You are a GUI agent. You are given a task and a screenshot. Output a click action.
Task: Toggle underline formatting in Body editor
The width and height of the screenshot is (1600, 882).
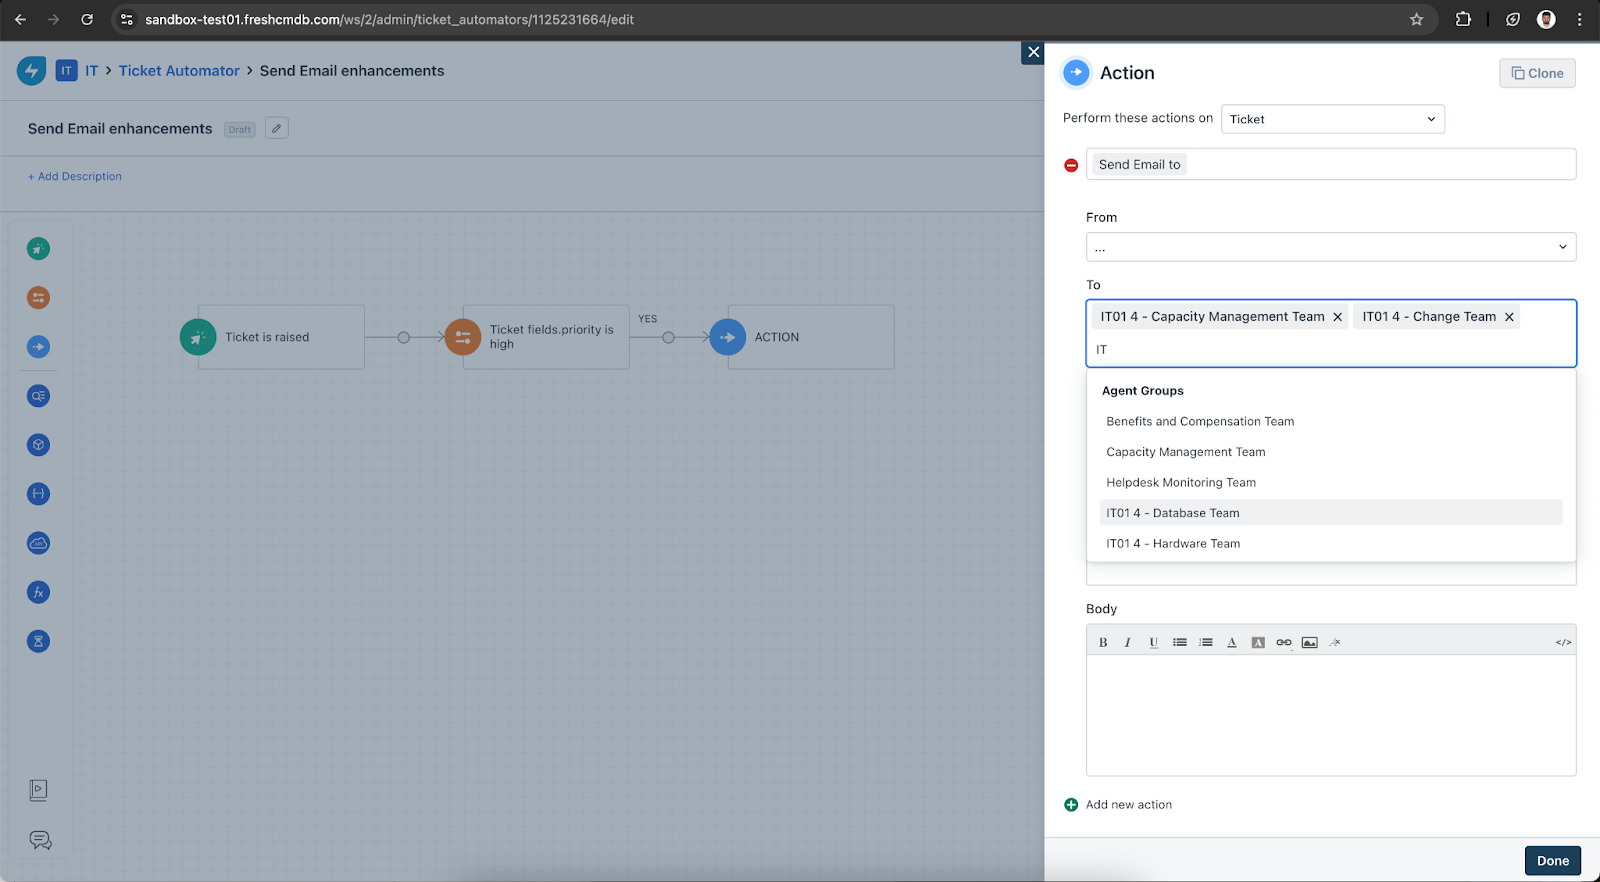[1153, 642]
